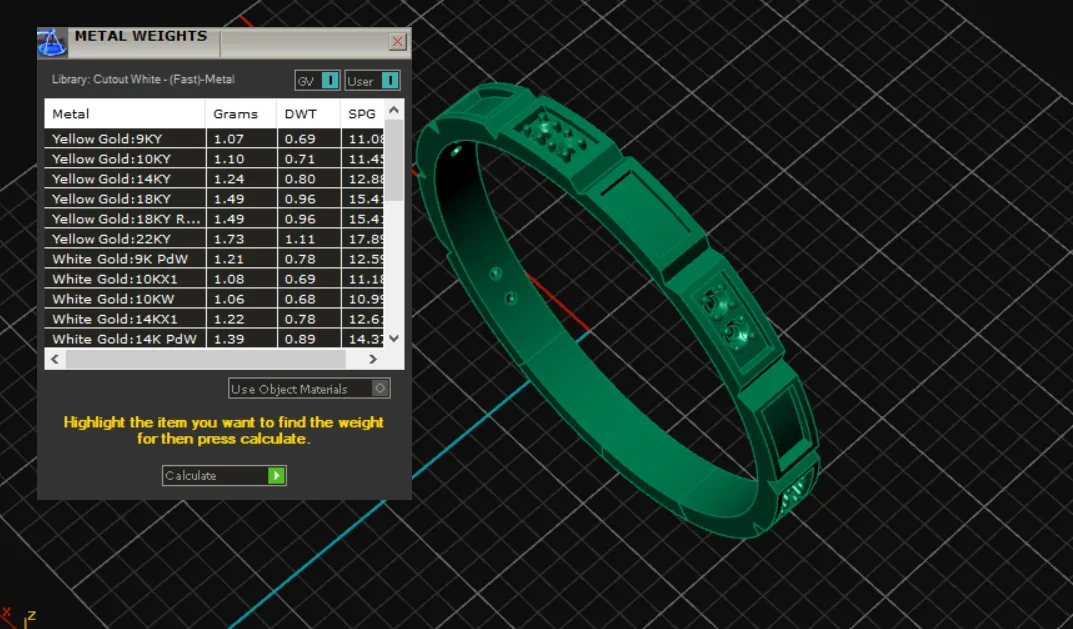
Task: Click the Metal Weights panel logo icon
Action: [x=52, y=42]
